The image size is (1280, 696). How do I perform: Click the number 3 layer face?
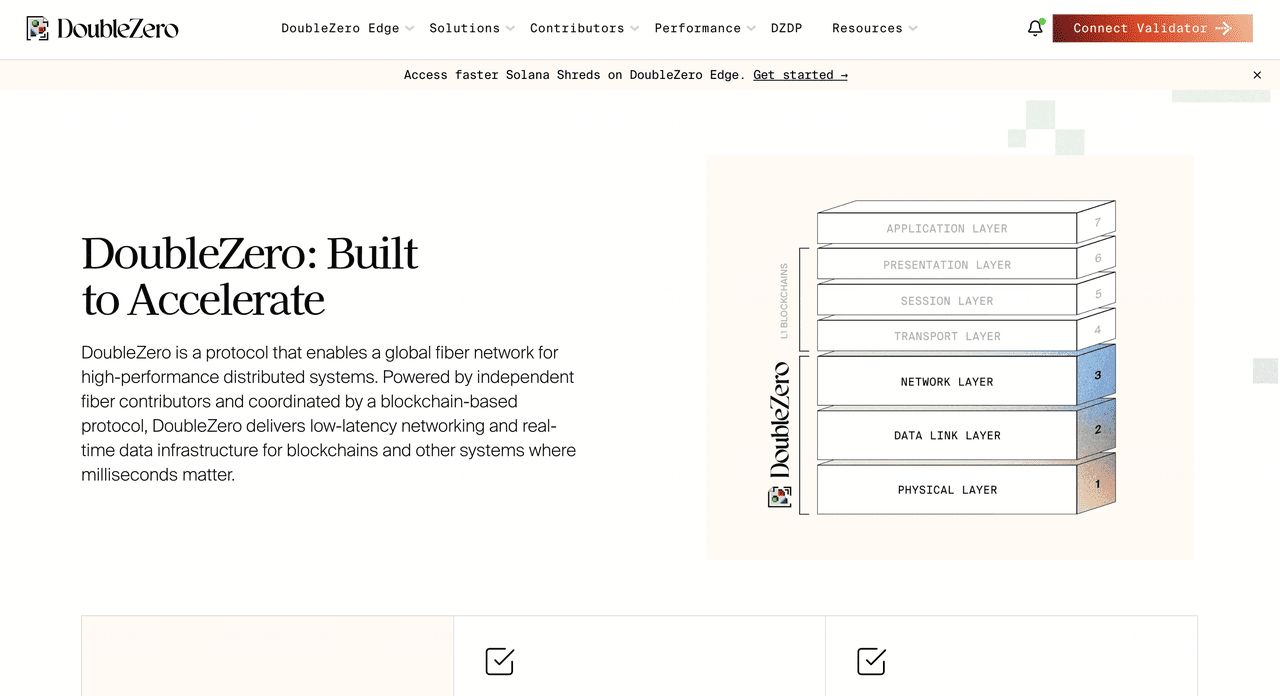click(1097, 375)
